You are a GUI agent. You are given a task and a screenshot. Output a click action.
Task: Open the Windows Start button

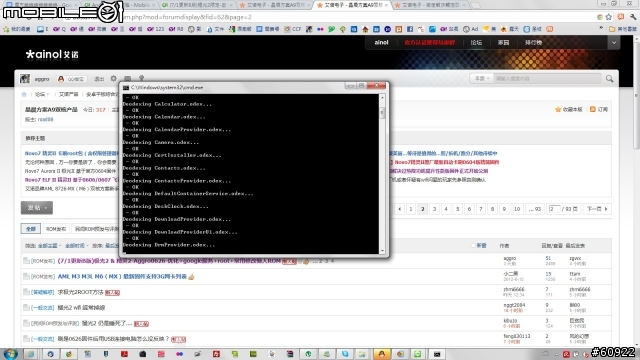coord(11,354)
